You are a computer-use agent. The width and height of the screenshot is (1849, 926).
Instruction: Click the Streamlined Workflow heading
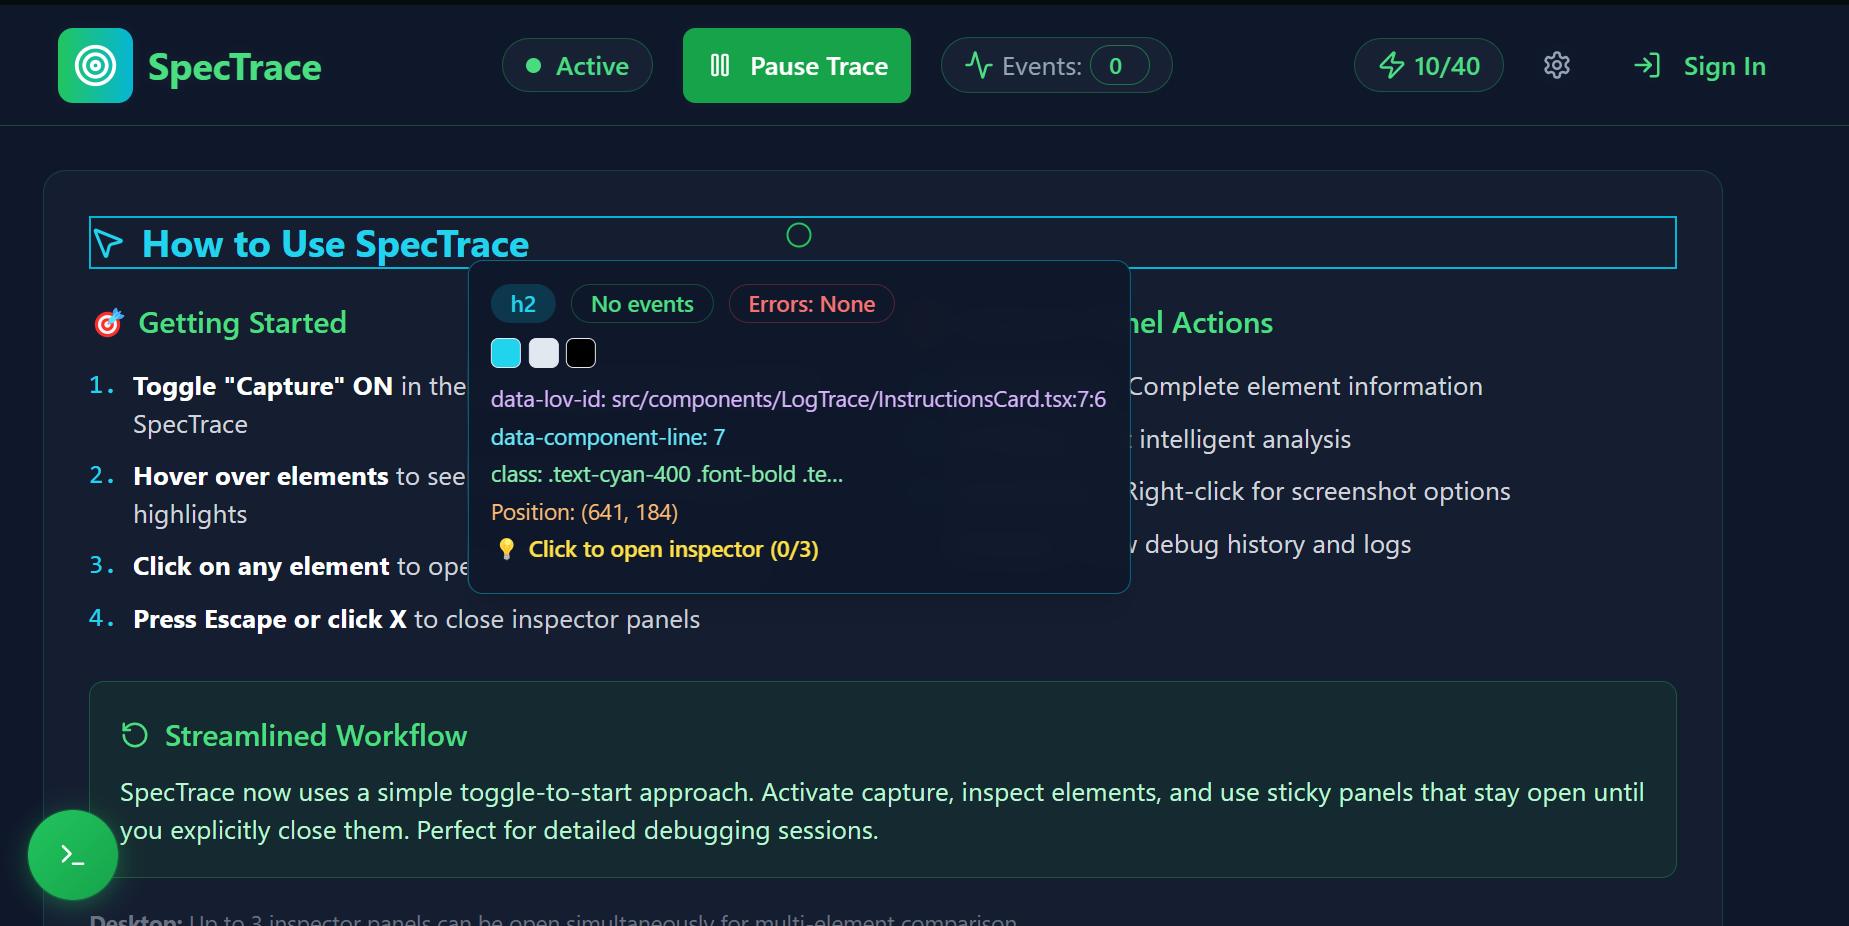316,736
